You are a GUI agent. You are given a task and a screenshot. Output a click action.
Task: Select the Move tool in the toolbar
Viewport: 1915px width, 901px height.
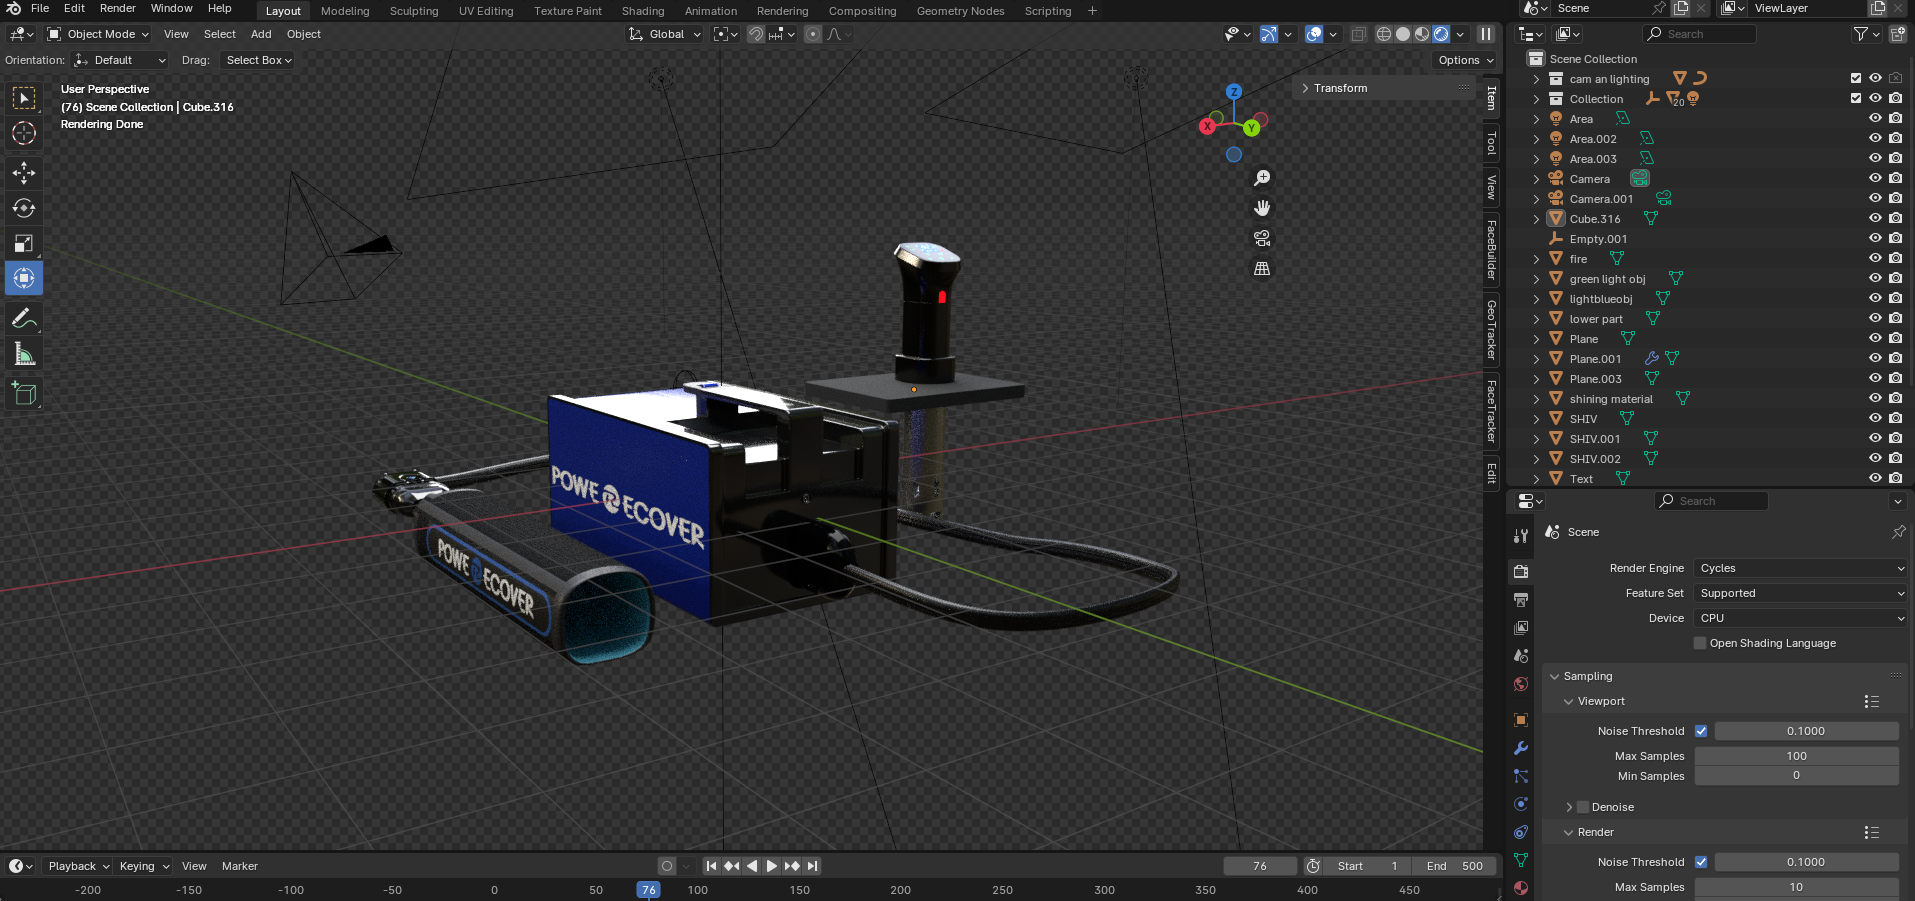coord(24,173)
